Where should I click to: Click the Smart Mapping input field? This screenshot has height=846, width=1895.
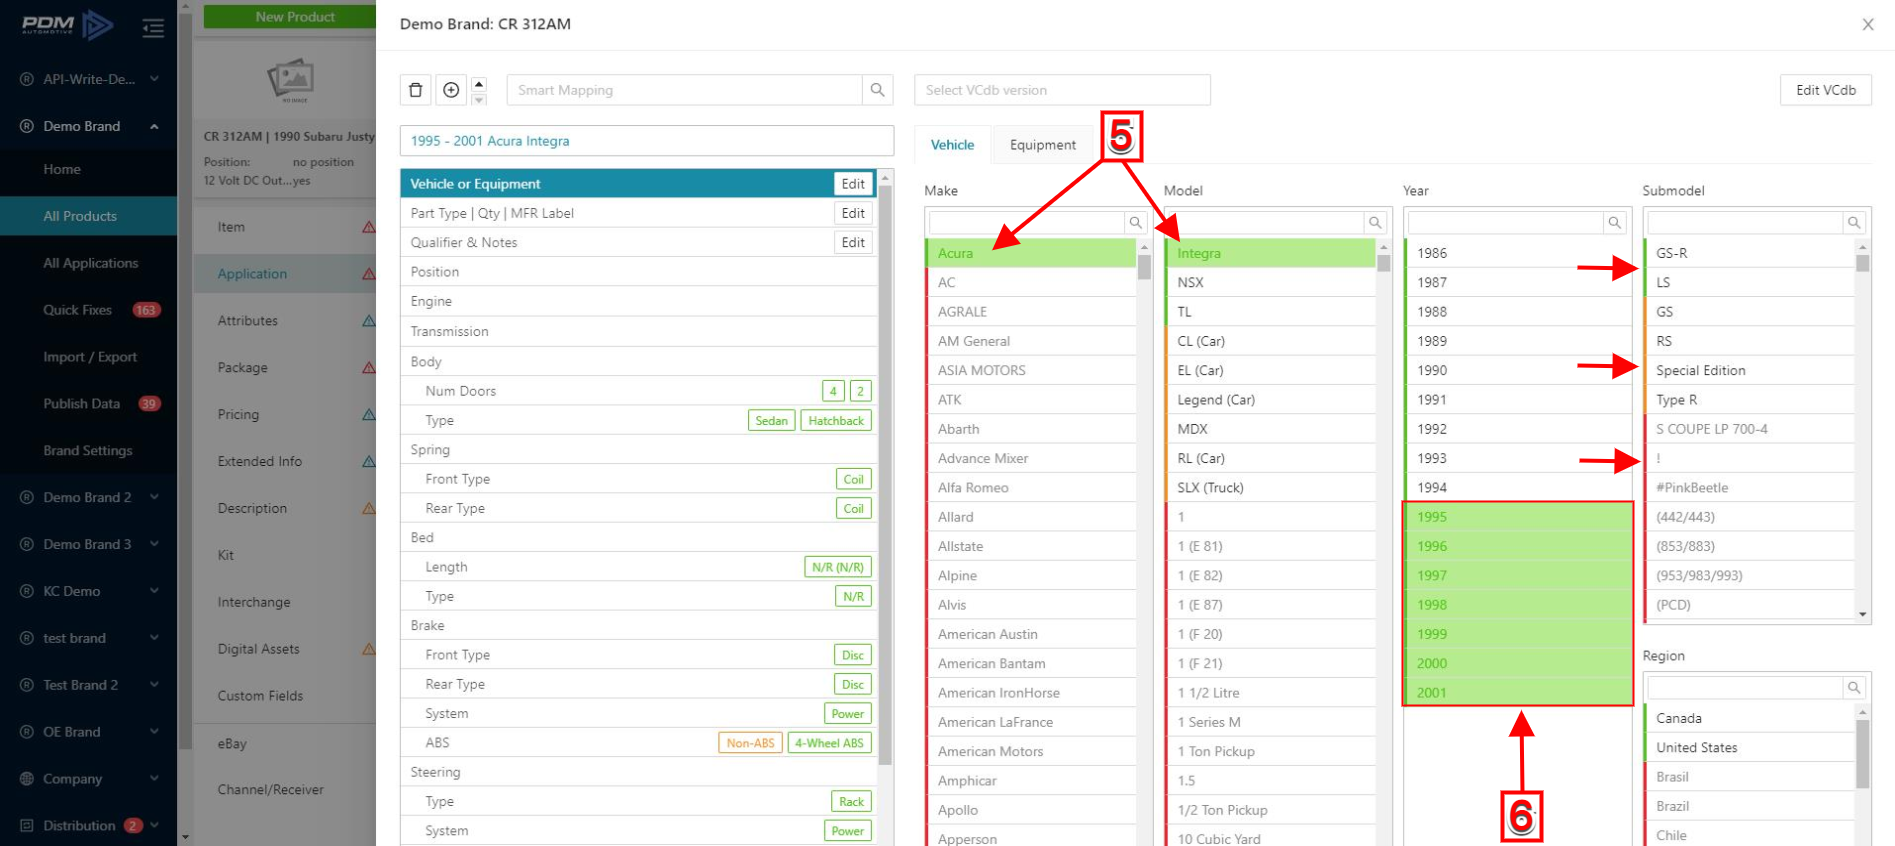pyautogui.click(x=685, y=90)
